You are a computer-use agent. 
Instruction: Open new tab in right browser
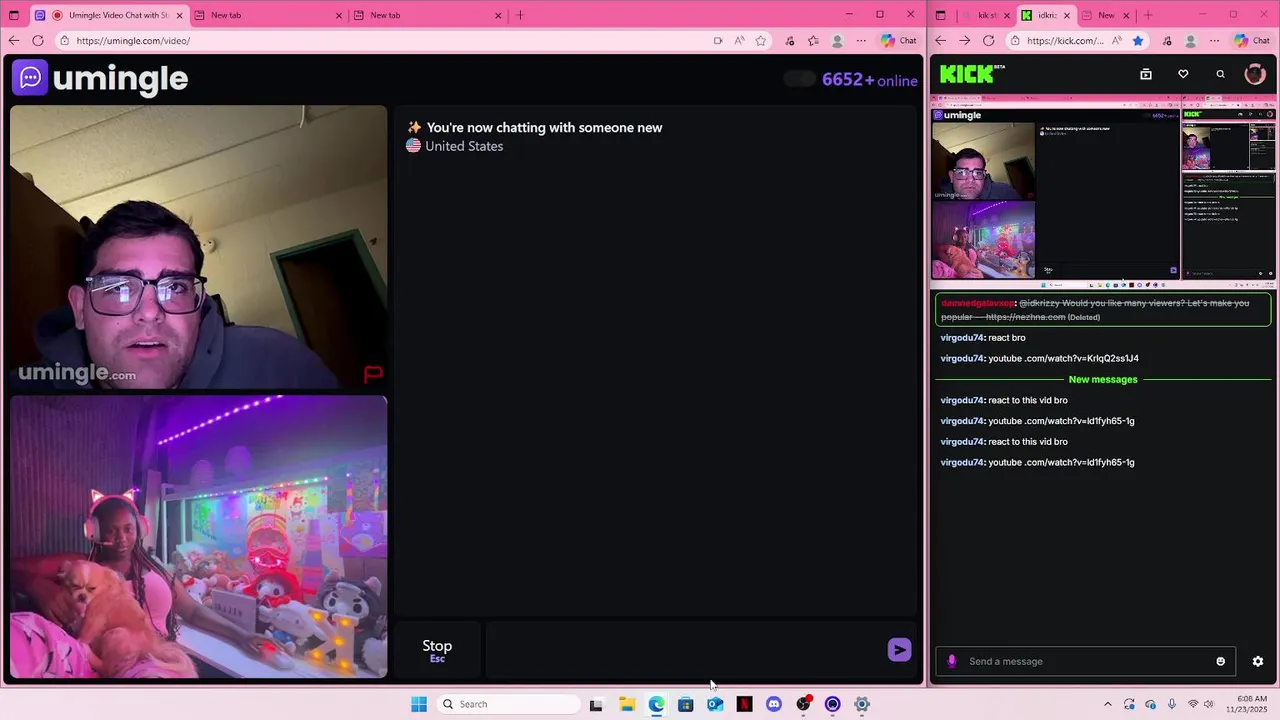click(1148, 15)
